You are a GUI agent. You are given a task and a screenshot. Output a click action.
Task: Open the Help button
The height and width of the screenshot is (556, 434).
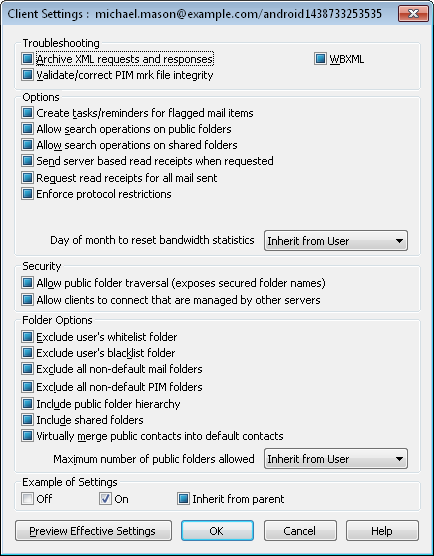coord(382,531)
